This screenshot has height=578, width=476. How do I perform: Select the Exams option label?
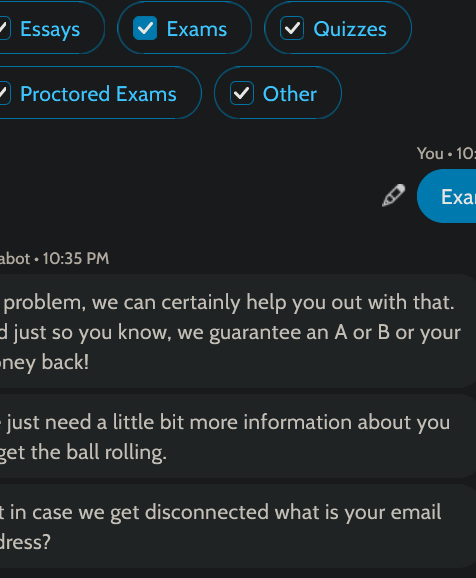click(197, 29)
